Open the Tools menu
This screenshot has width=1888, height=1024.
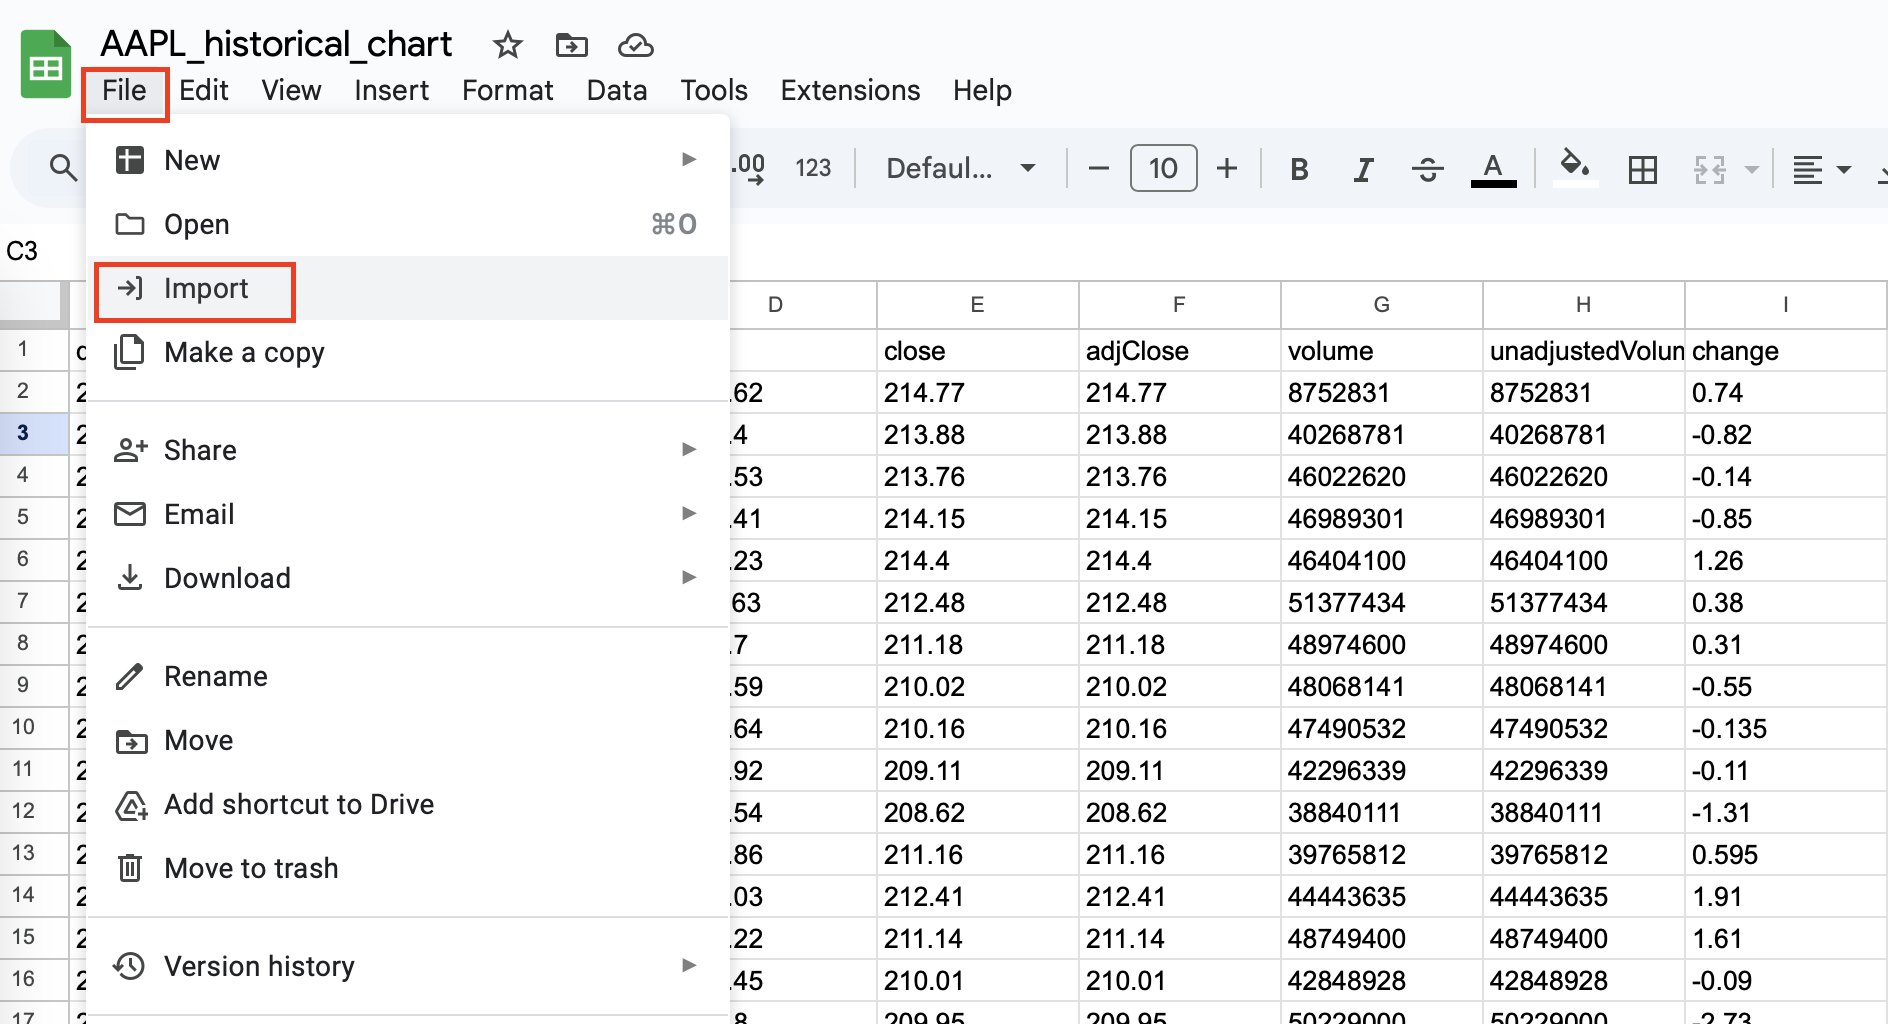click(x=714, y=91)
